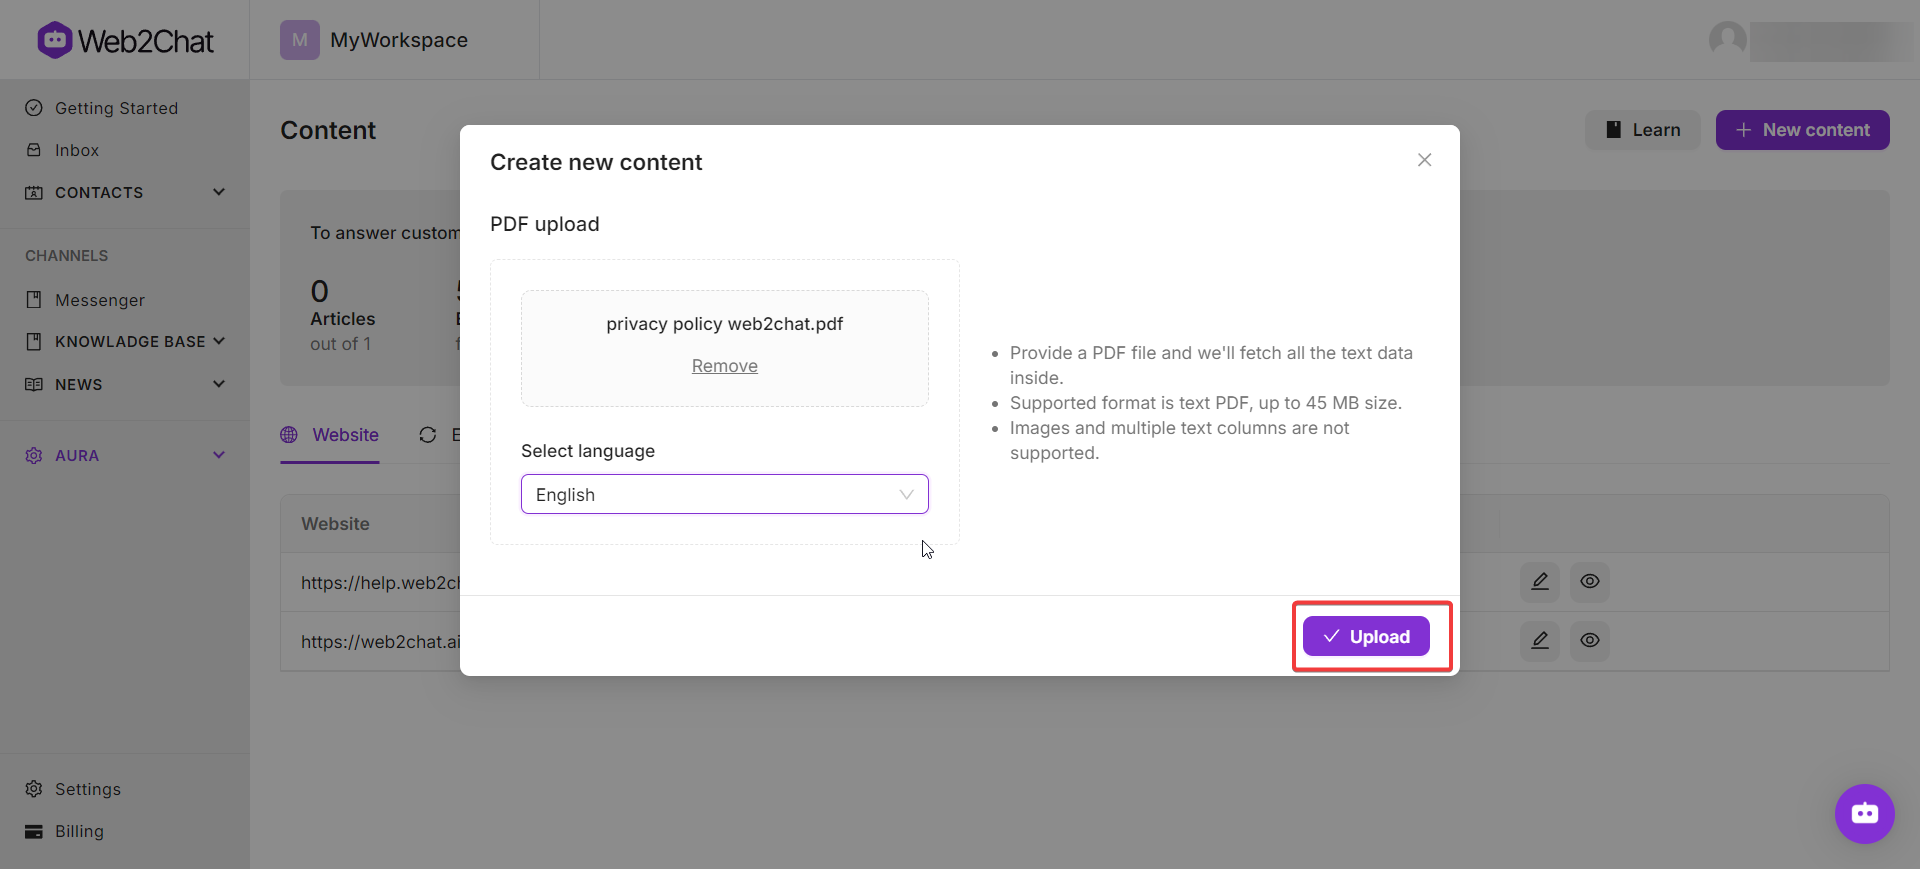Open Messenger channel
Viewport: 1920px width, 869px height.
(100, 300)
